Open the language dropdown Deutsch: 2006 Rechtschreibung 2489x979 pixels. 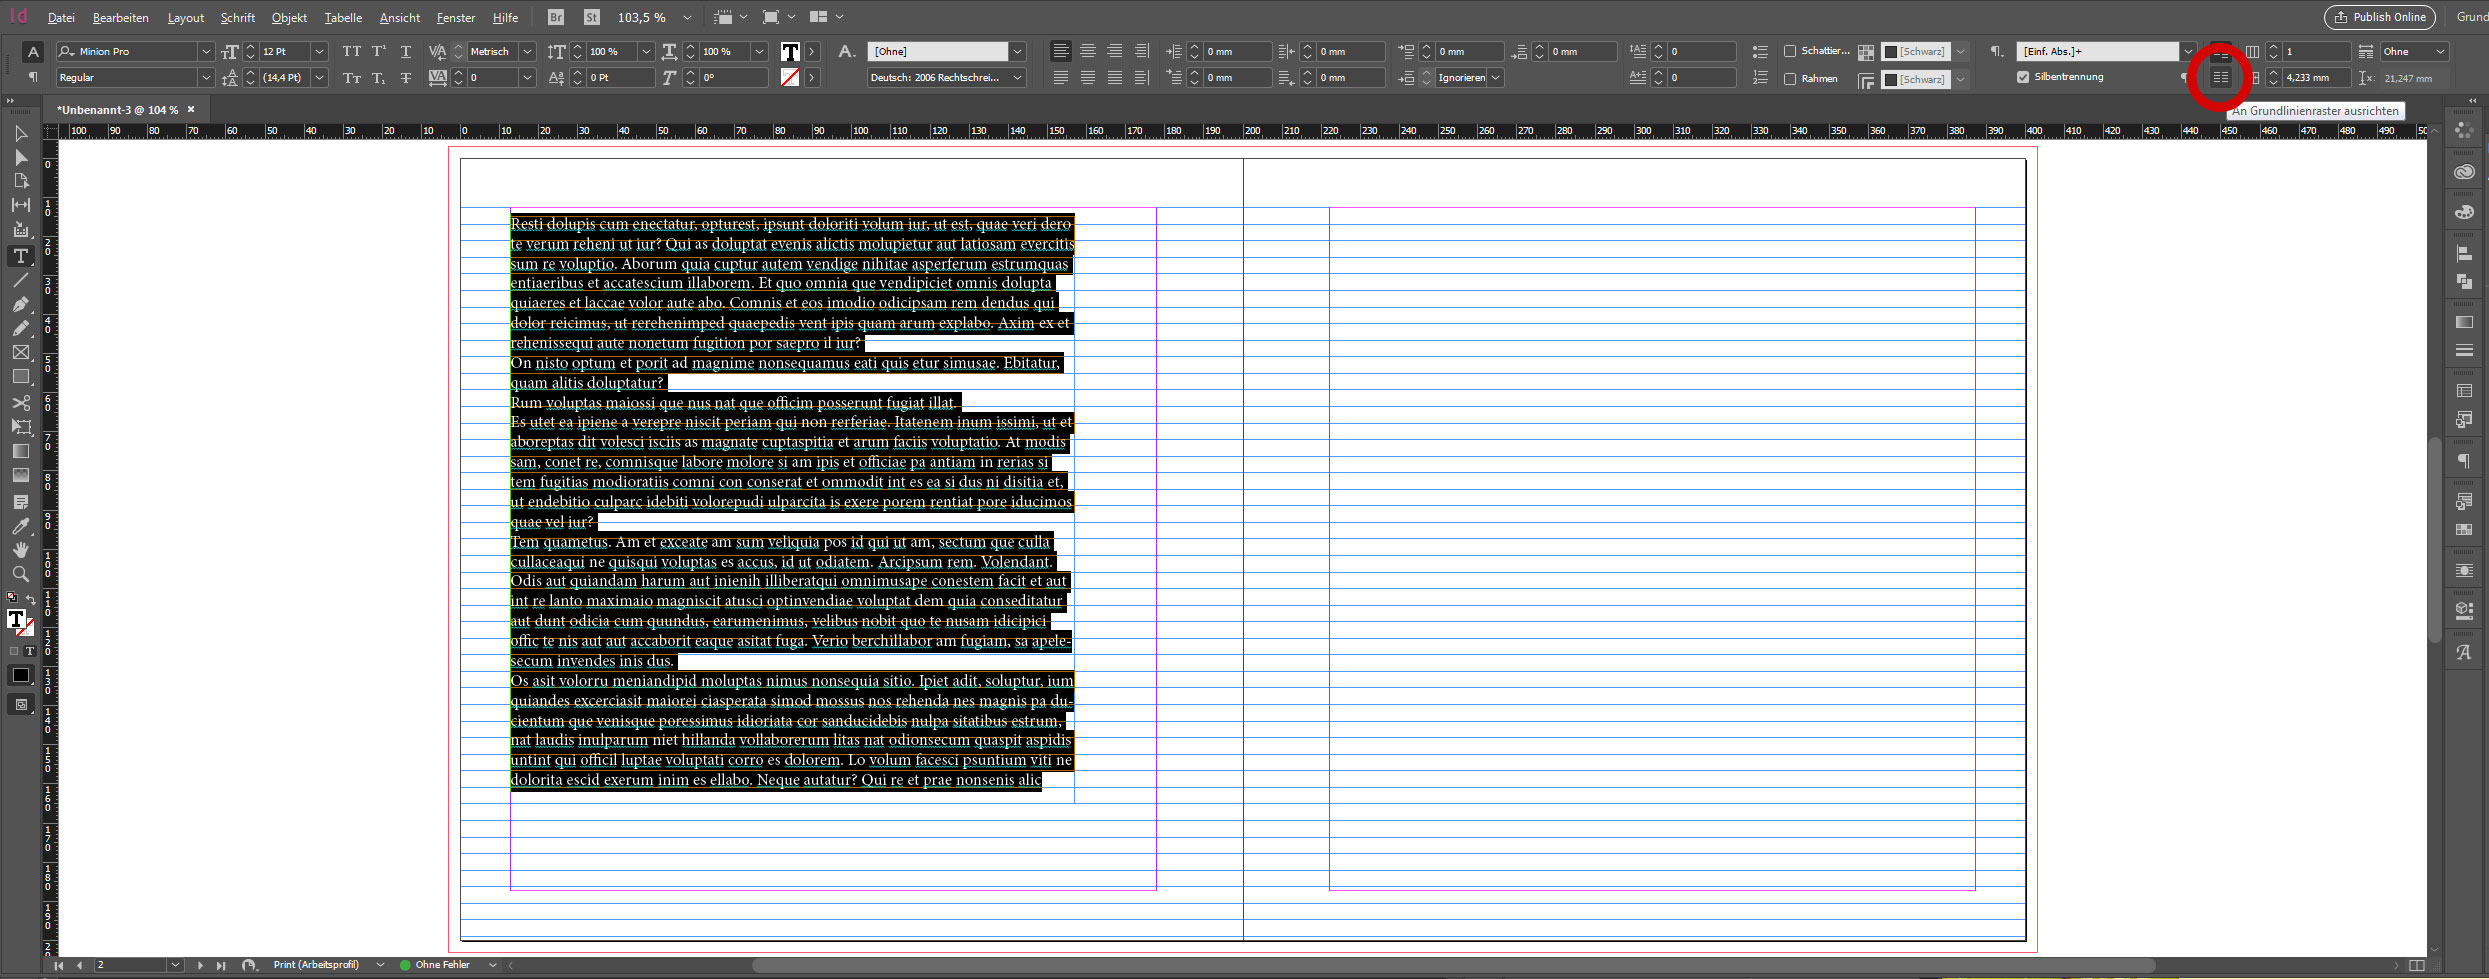[1018, 78]
